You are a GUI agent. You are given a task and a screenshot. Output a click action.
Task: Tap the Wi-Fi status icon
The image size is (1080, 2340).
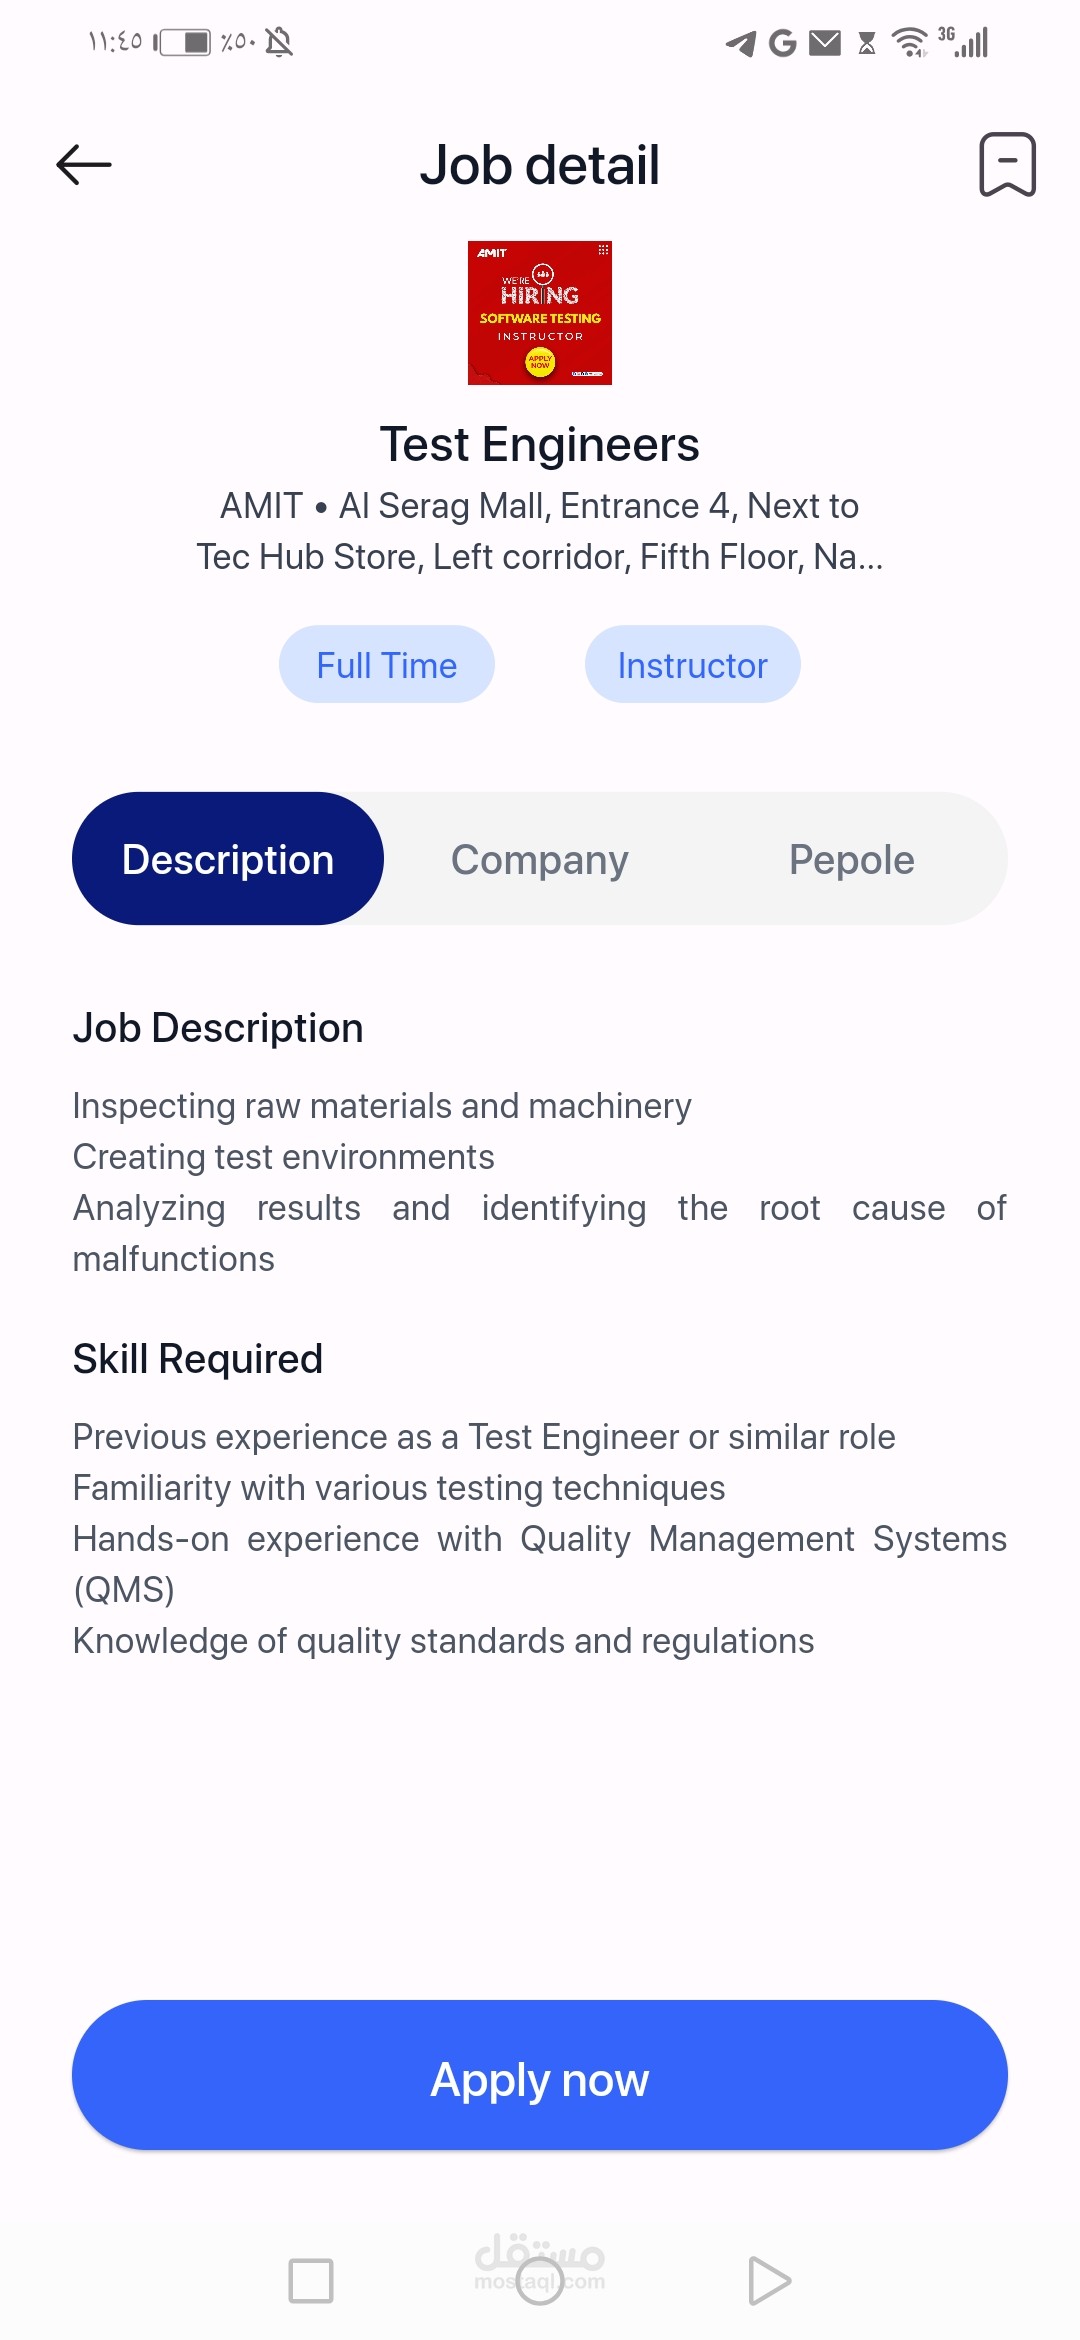coord(909,43)
